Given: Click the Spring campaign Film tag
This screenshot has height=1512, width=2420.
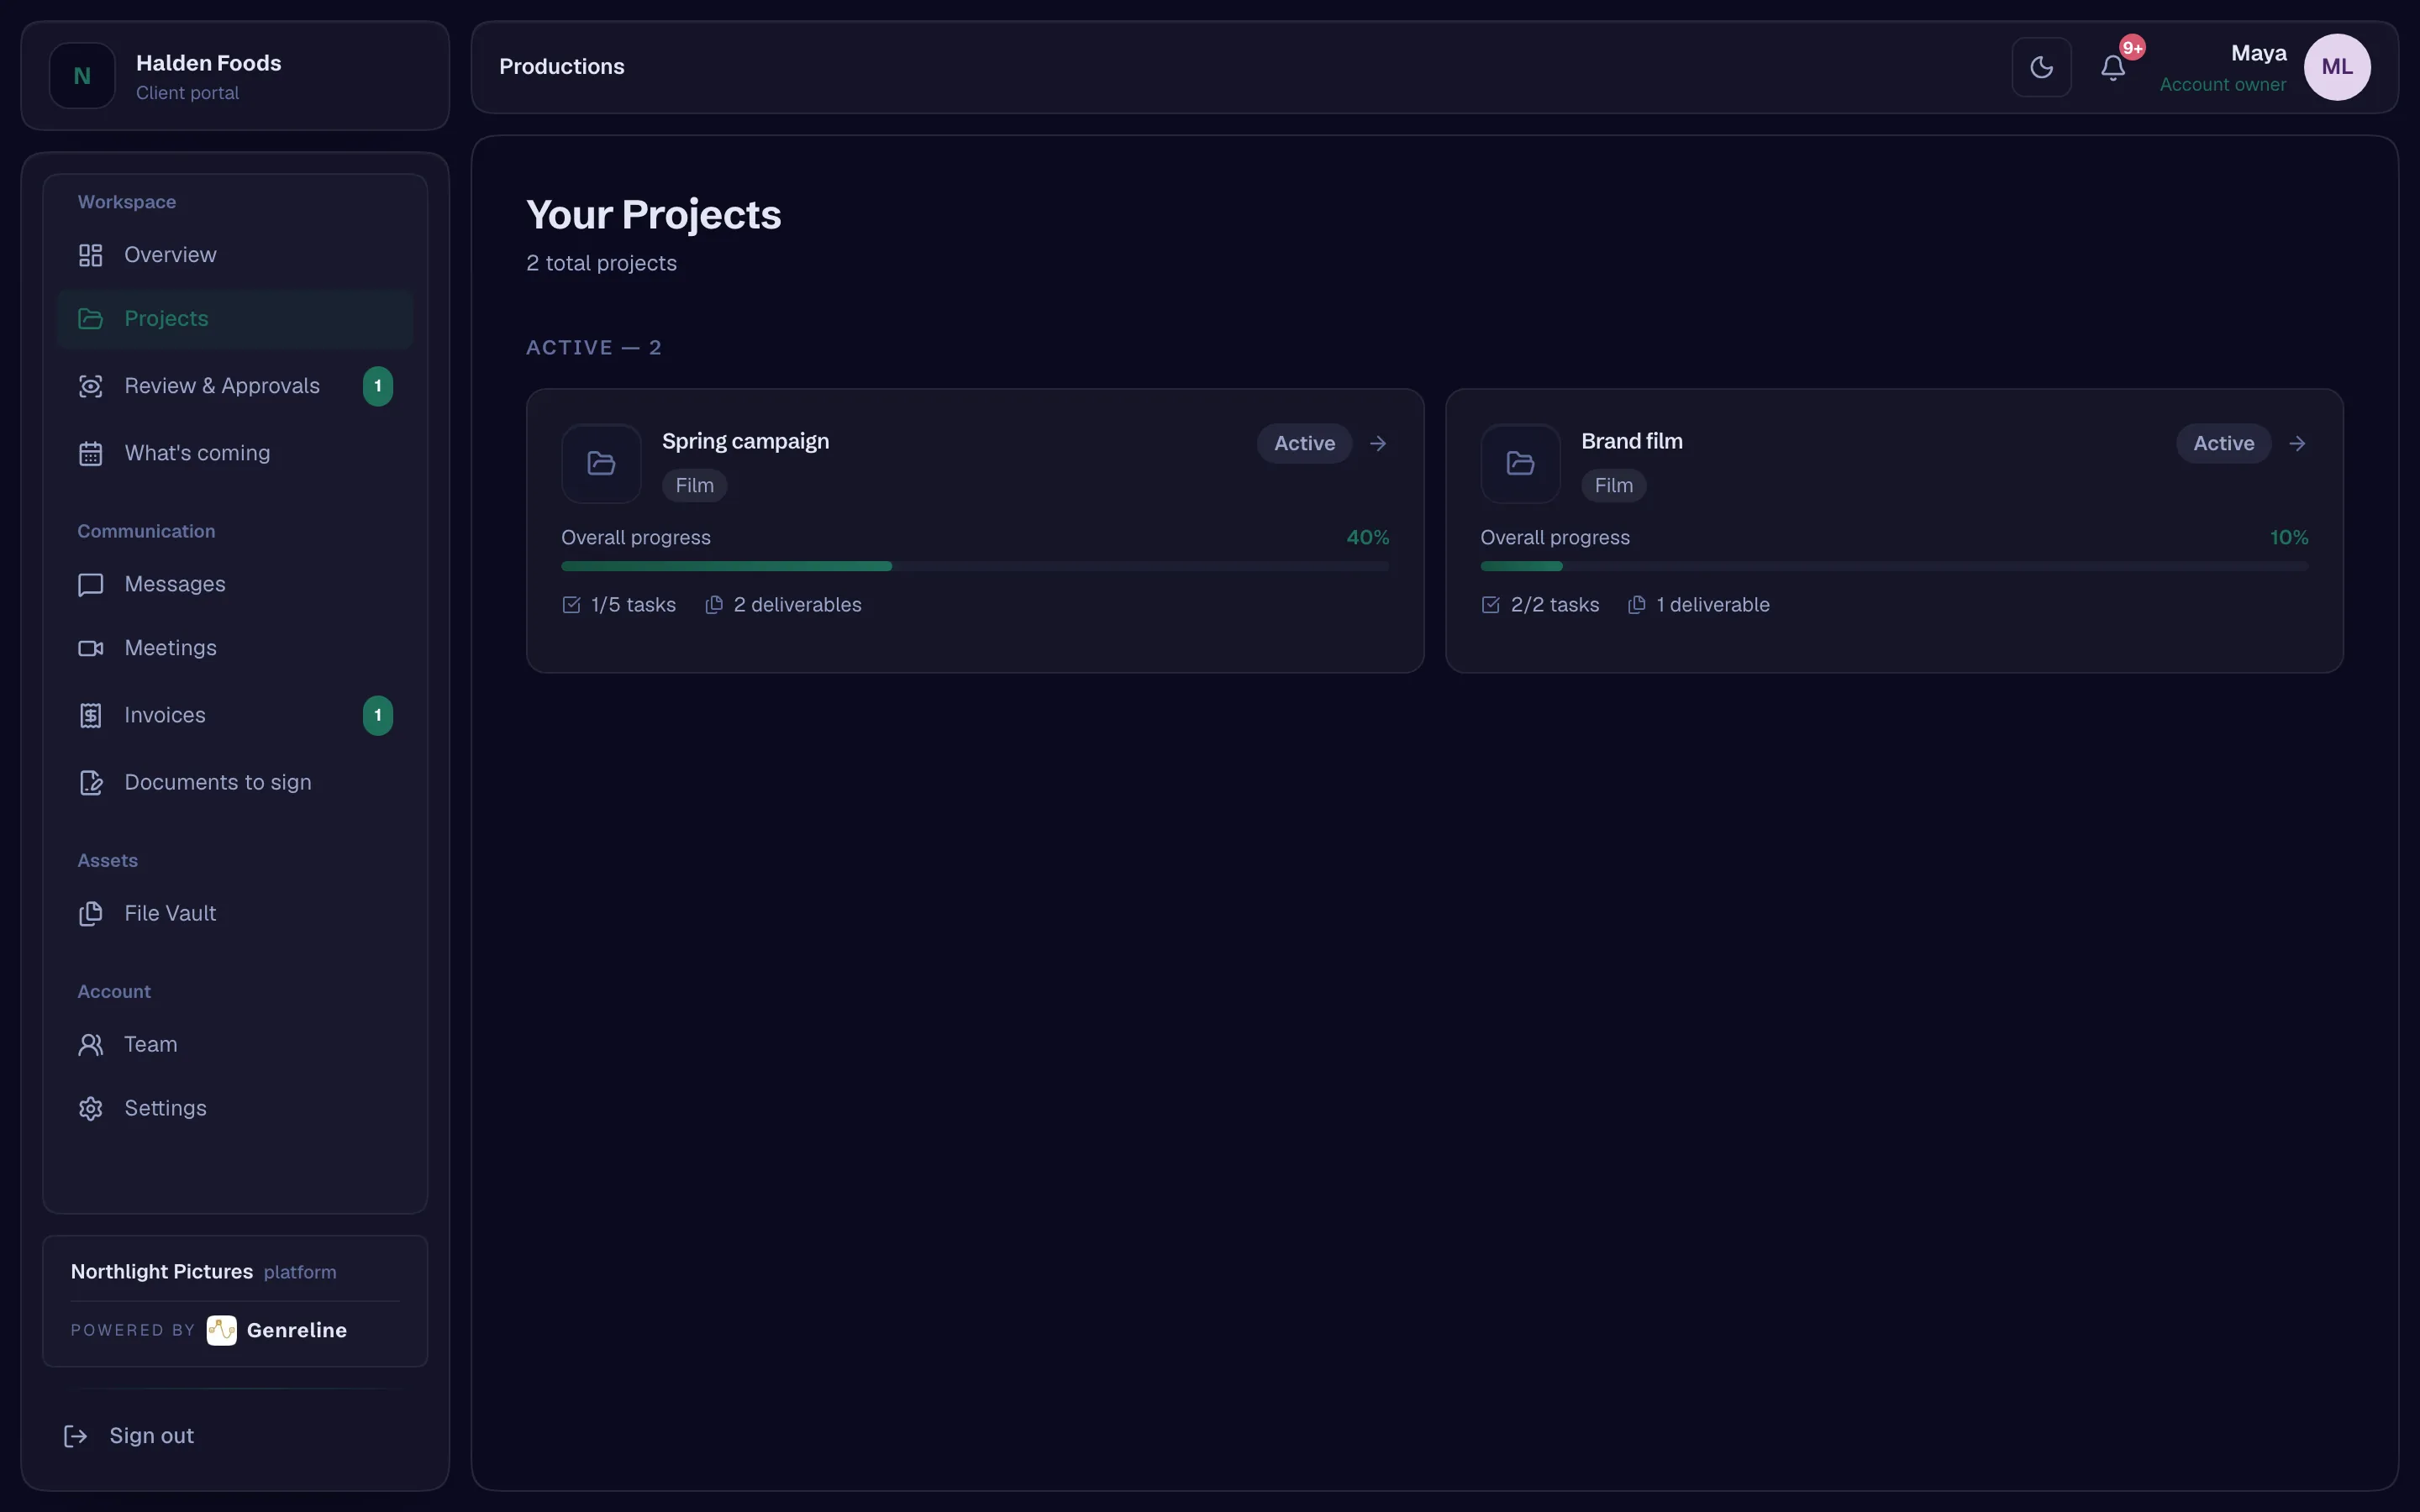Looking at the screenshot, I should click(x=694, y=486).
